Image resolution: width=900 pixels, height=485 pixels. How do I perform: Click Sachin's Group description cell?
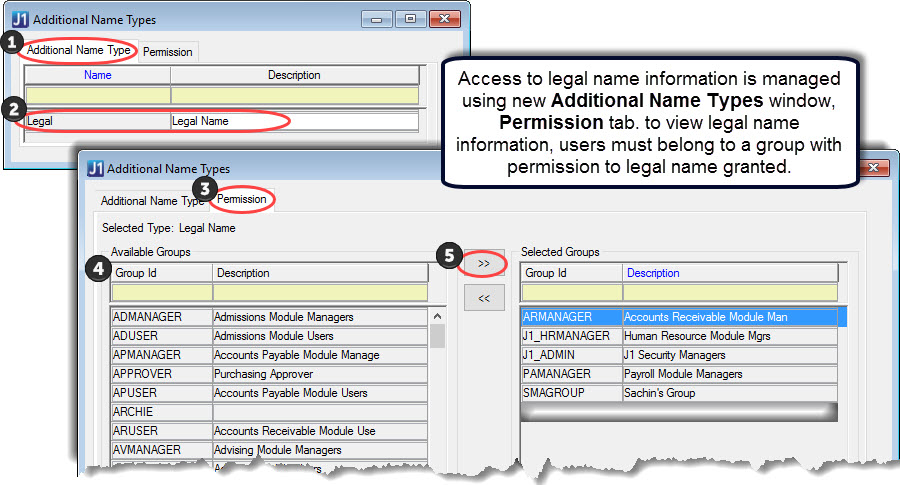click(730, 393)
